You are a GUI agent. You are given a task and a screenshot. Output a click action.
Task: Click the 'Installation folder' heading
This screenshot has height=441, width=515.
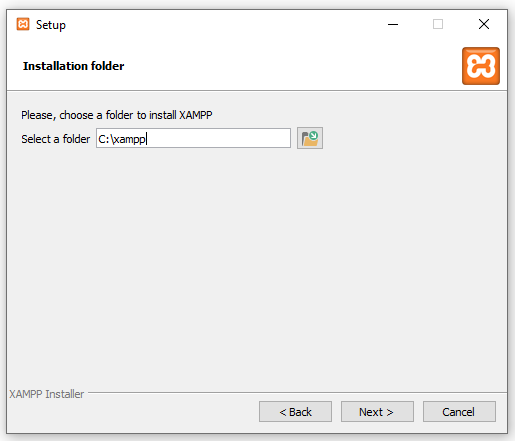(x=73, y=66)
